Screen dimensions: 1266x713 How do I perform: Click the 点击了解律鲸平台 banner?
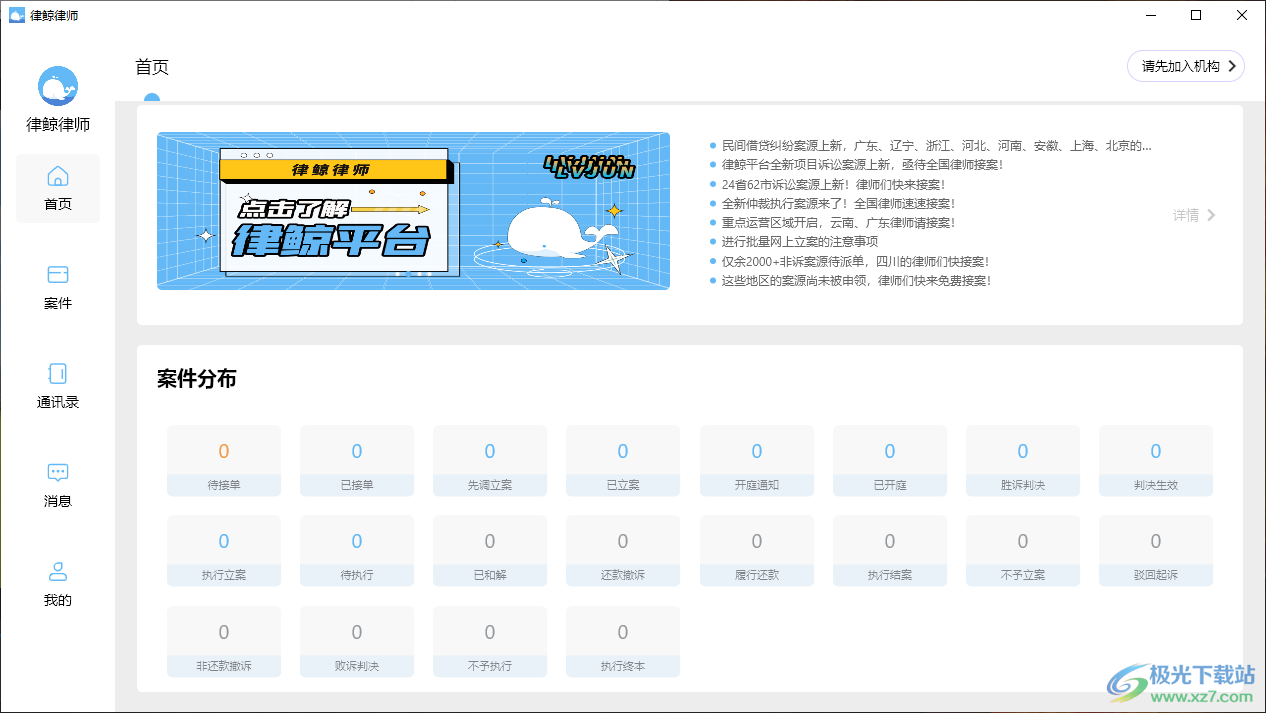coord(413,210)
